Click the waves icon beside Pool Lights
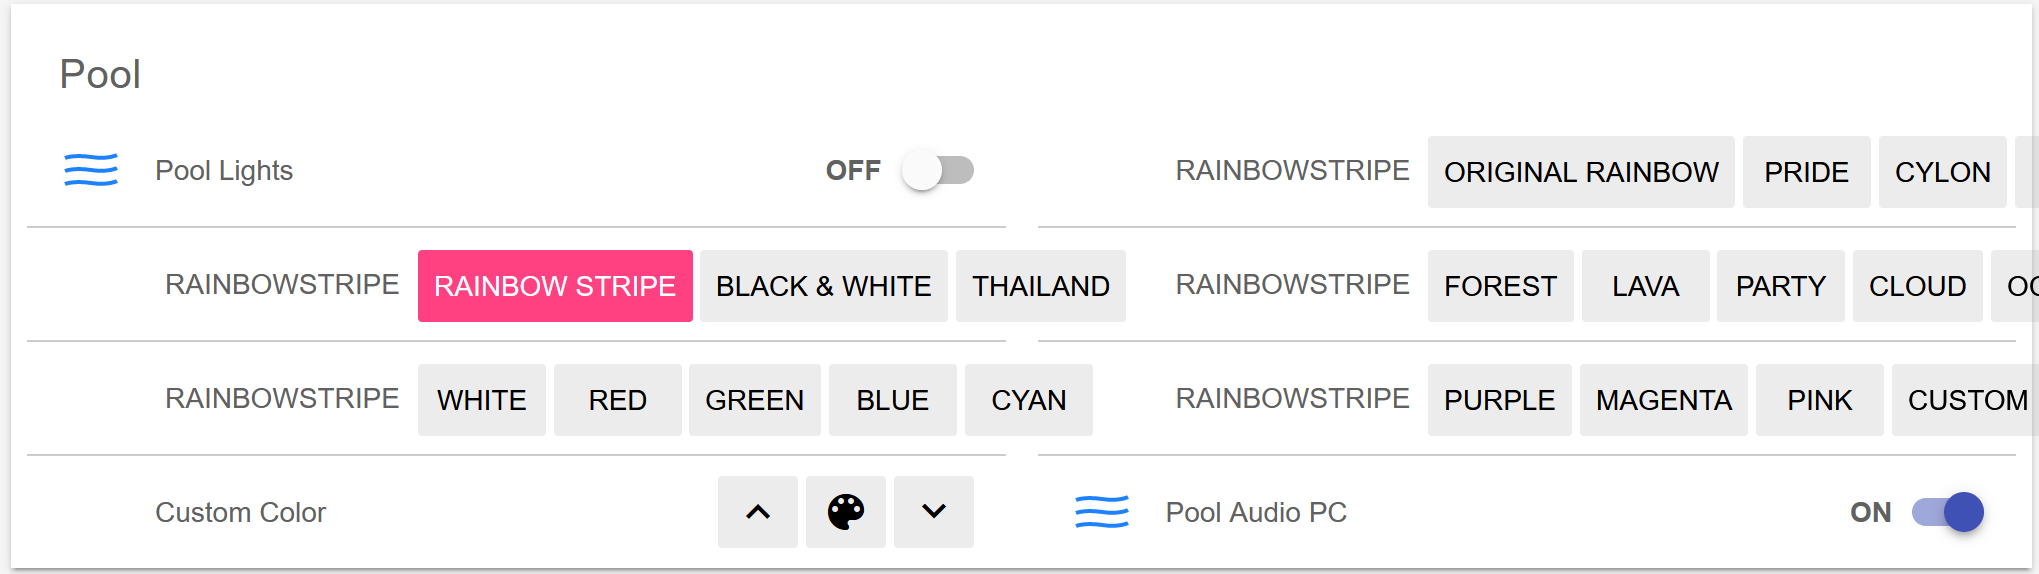 (91, 170)
